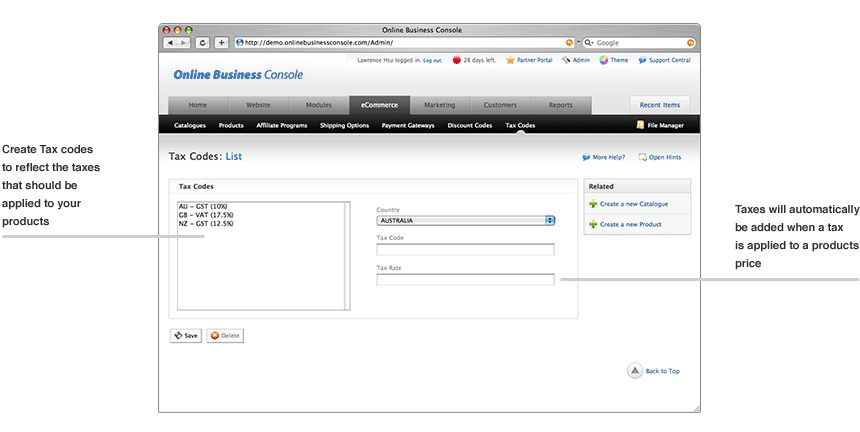Click the Back to Top arrow icon
Screen dimensions: 860x432
634,370
